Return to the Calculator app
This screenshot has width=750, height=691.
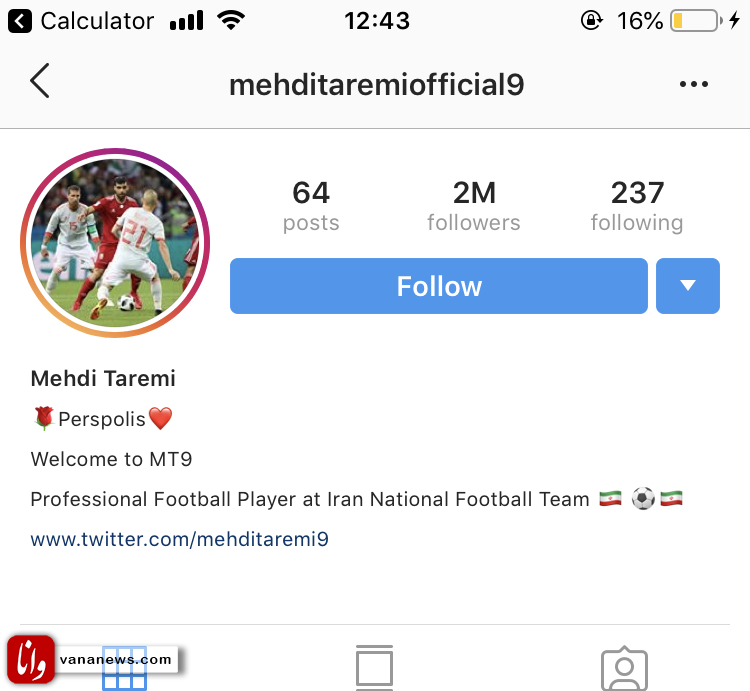tap(84, 21)
